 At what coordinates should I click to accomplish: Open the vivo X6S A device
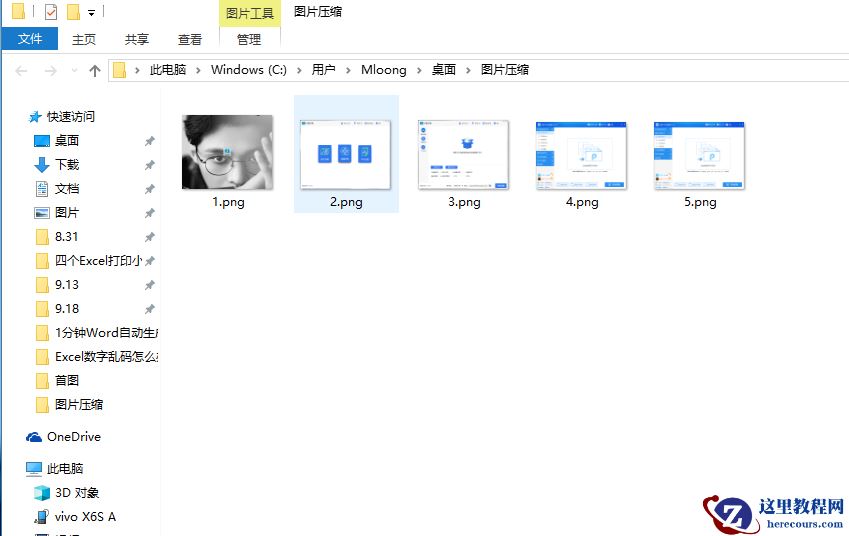tap(85, 517)
